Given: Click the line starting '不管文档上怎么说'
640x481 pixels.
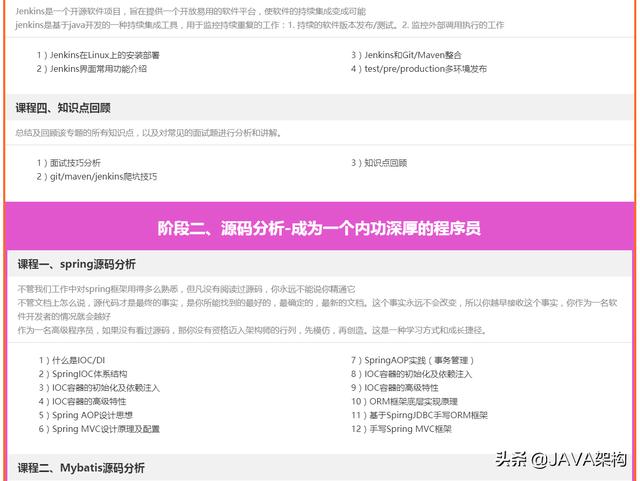Looking at the screenshot, I should pos(318,310).
